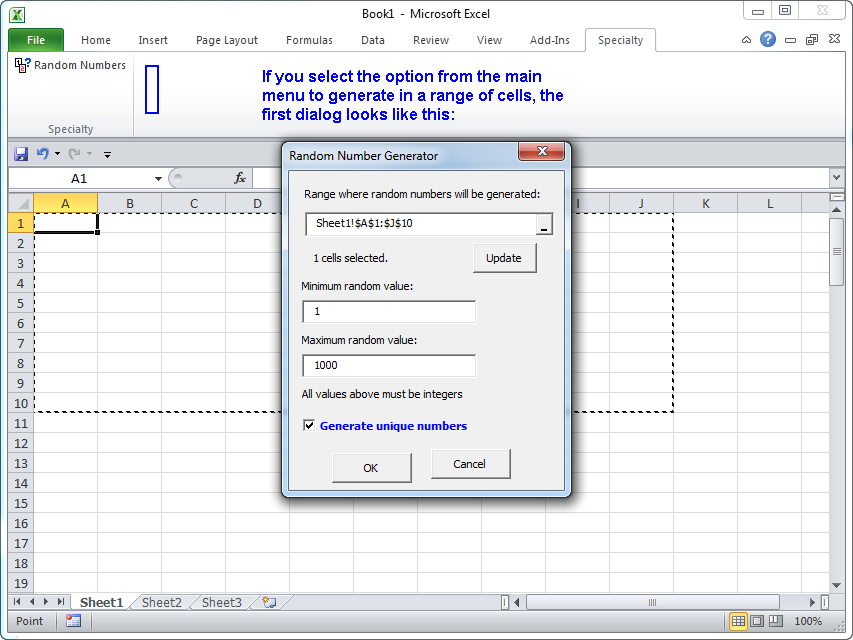This screenshot has height=640, width=853.
Task: Switch to Page Layout view in status bar
Action: tap(758, 621)
